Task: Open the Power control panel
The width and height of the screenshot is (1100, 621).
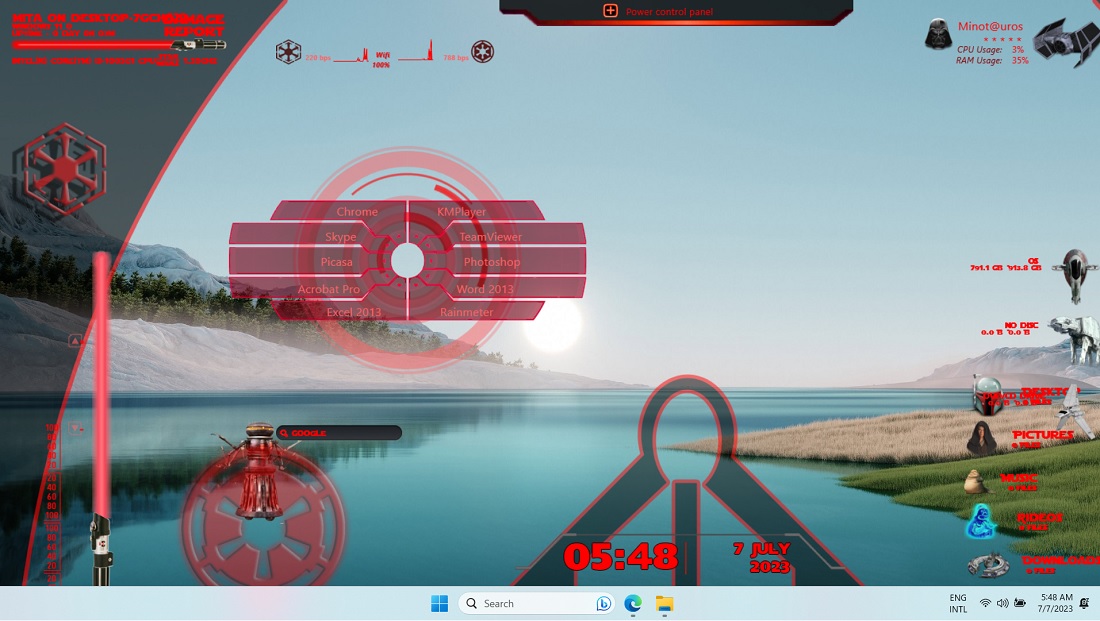Action: coord(668,11)
